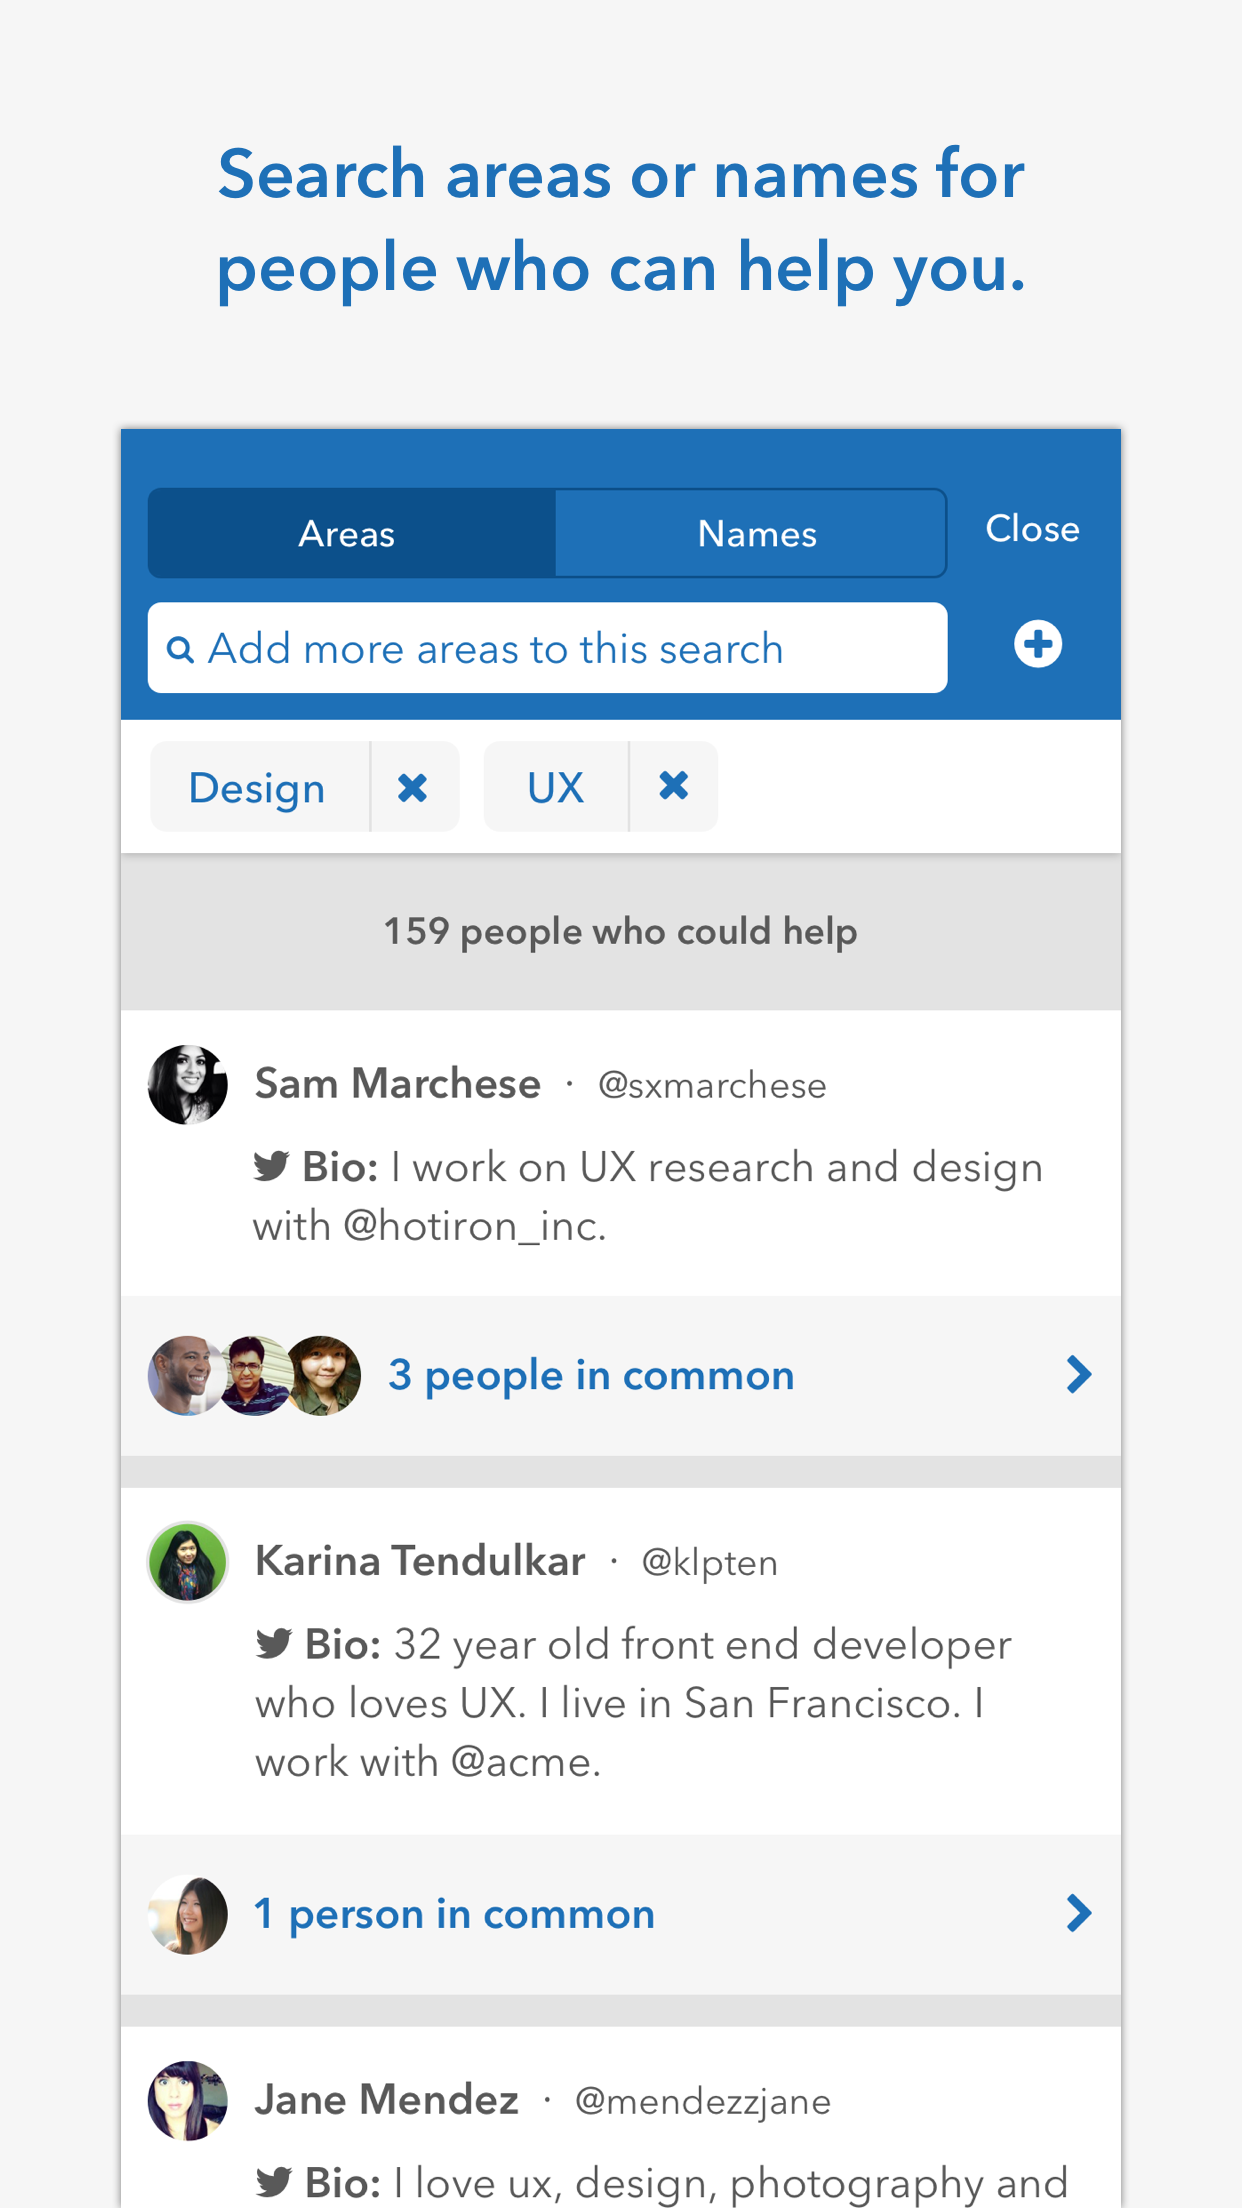Open Karina Tendulkar's name
This screenshot has width=1242, height=2208.
click(x=420, y=1561)
